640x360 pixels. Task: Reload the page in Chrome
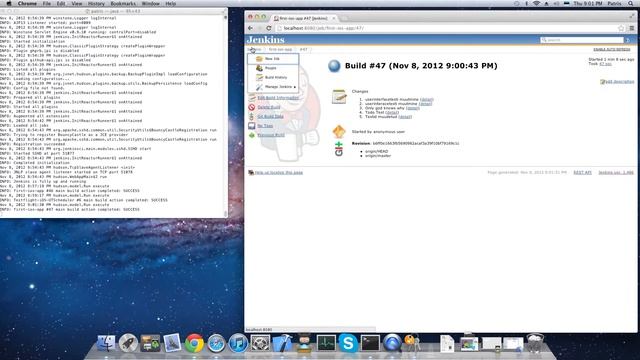coord(269,28)
